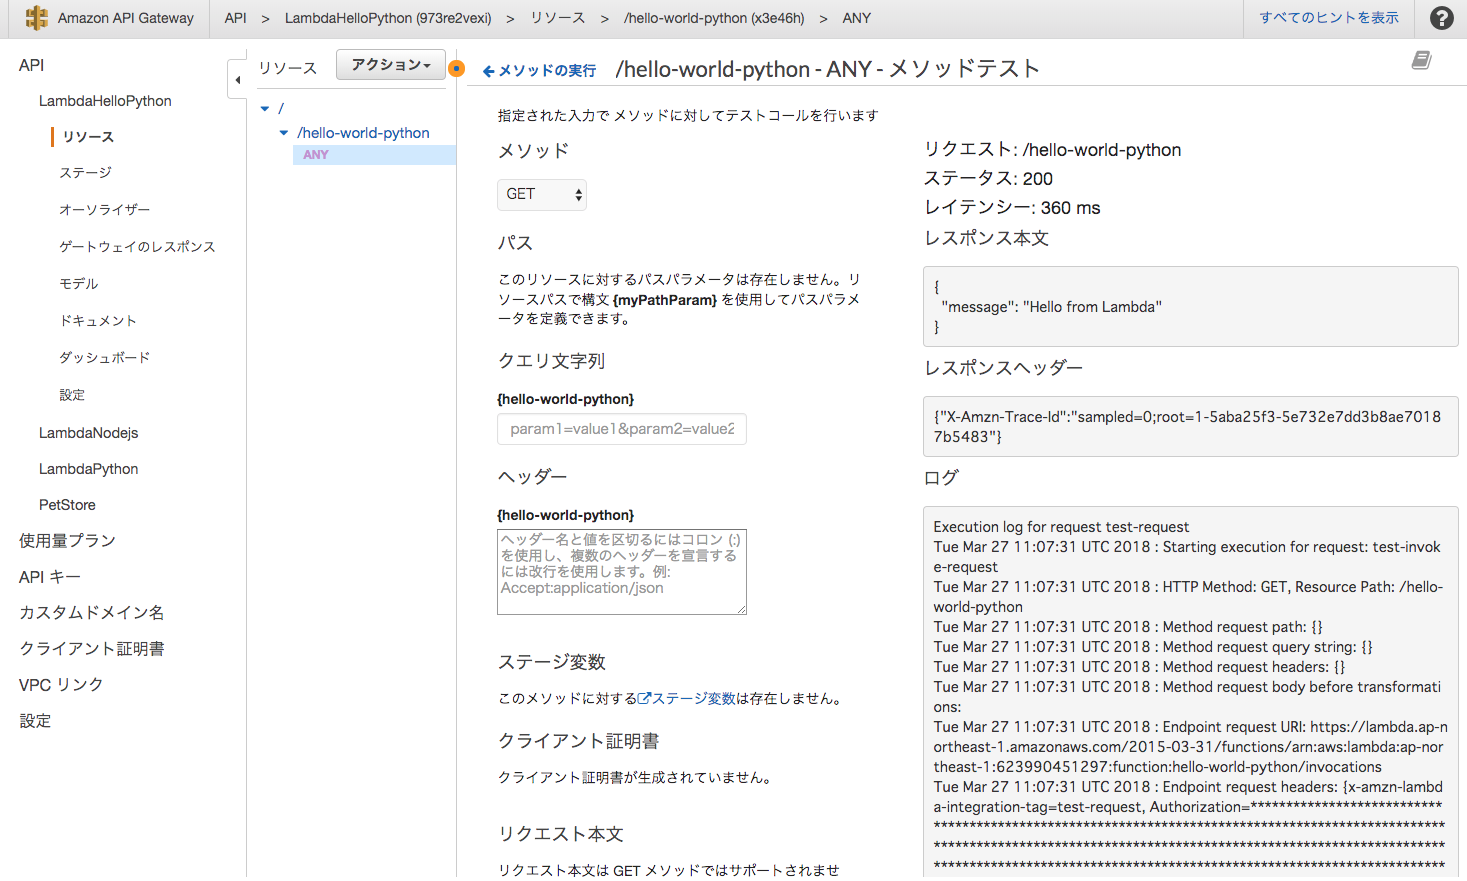Click Amazon API Gateway title text
Viewport: 1467px width, 881px height.
click(x=126, y=18)
